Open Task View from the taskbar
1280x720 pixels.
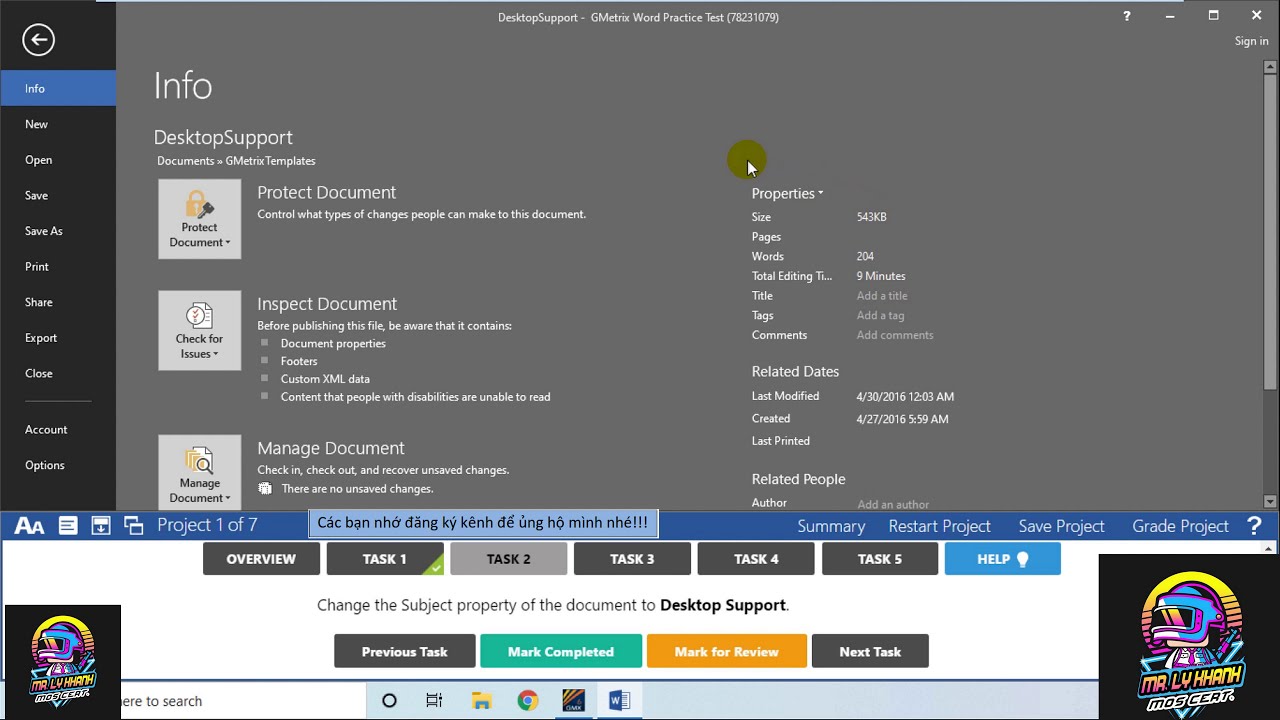pos(434,701)
